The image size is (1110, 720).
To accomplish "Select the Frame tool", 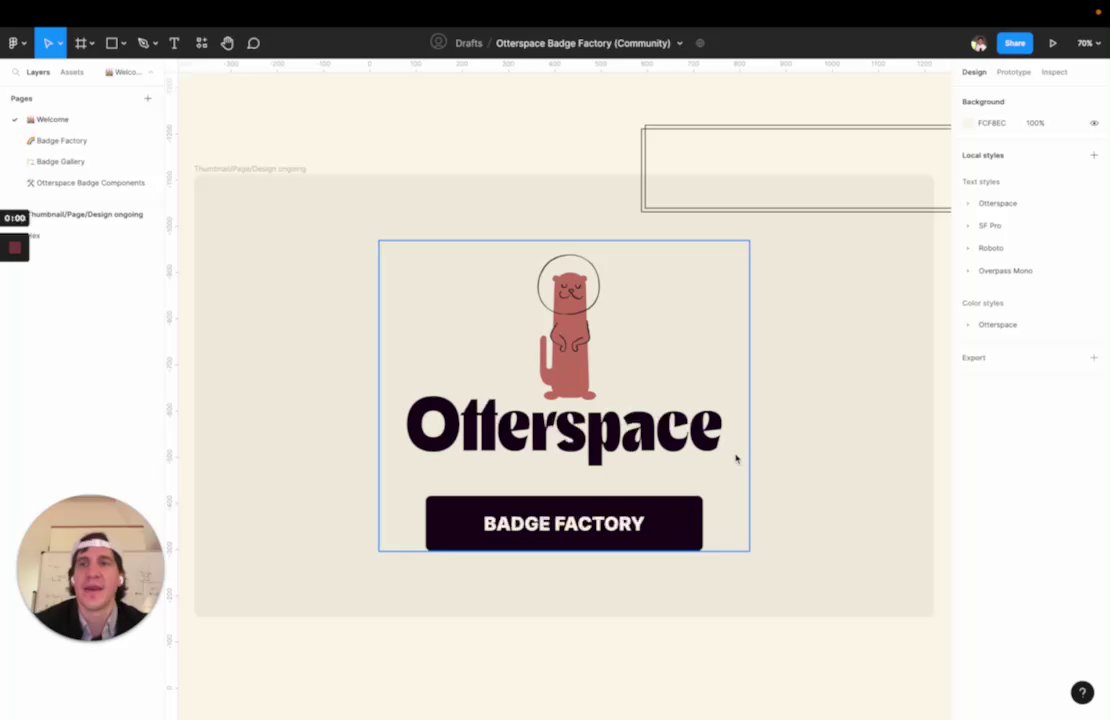I will coord(80,43).
